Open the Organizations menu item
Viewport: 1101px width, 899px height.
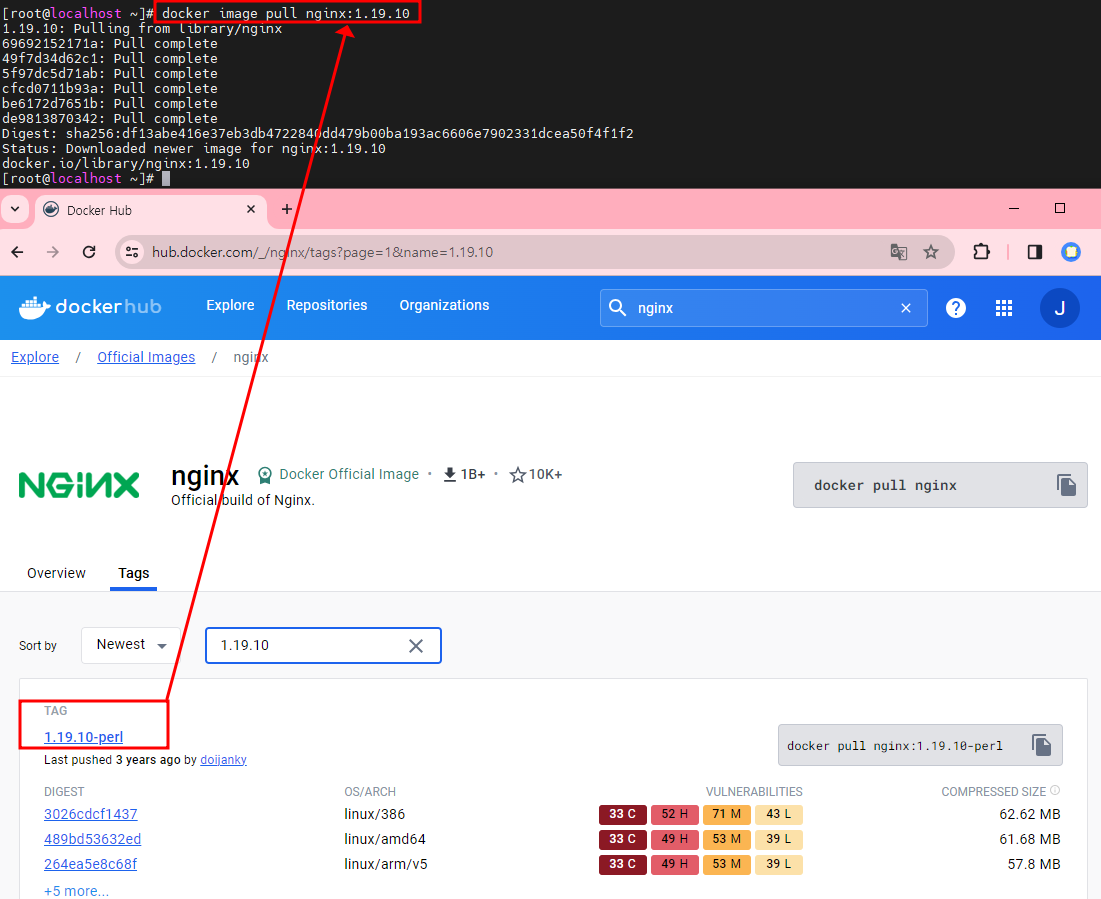444,305
